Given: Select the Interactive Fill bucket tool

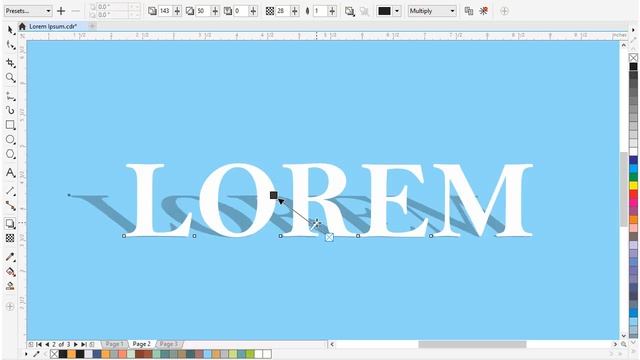Looking at the screenshot, I should coord(10,271).
